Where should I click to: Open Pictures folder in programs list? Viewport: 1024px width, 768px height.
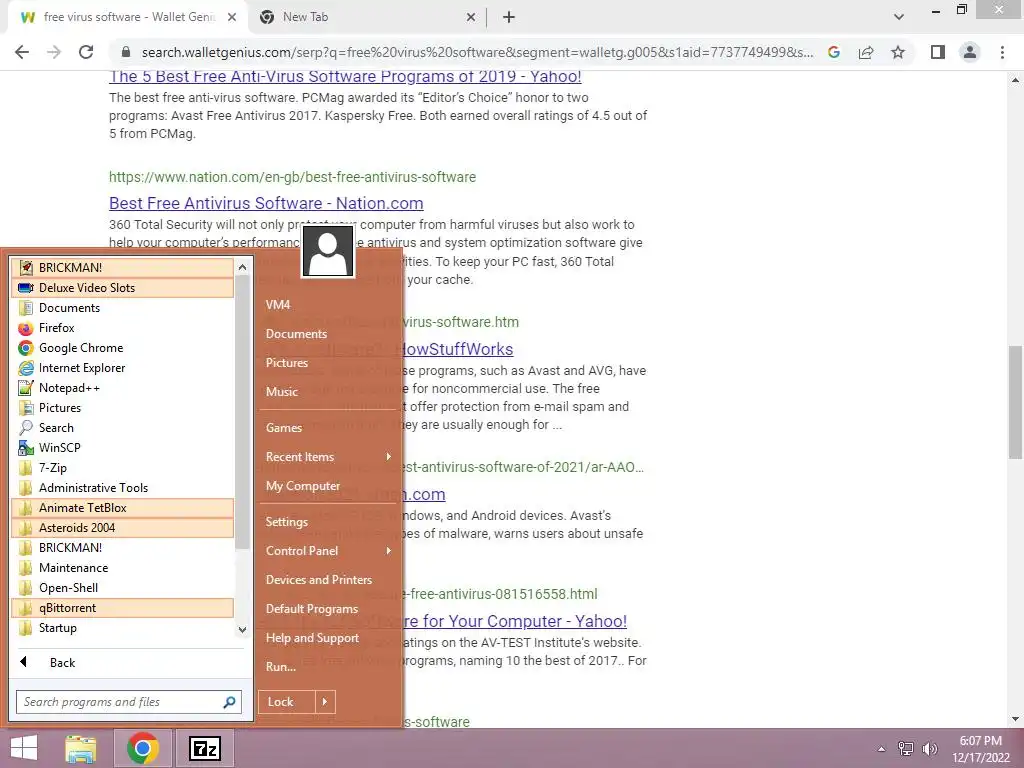pos(122,408)
